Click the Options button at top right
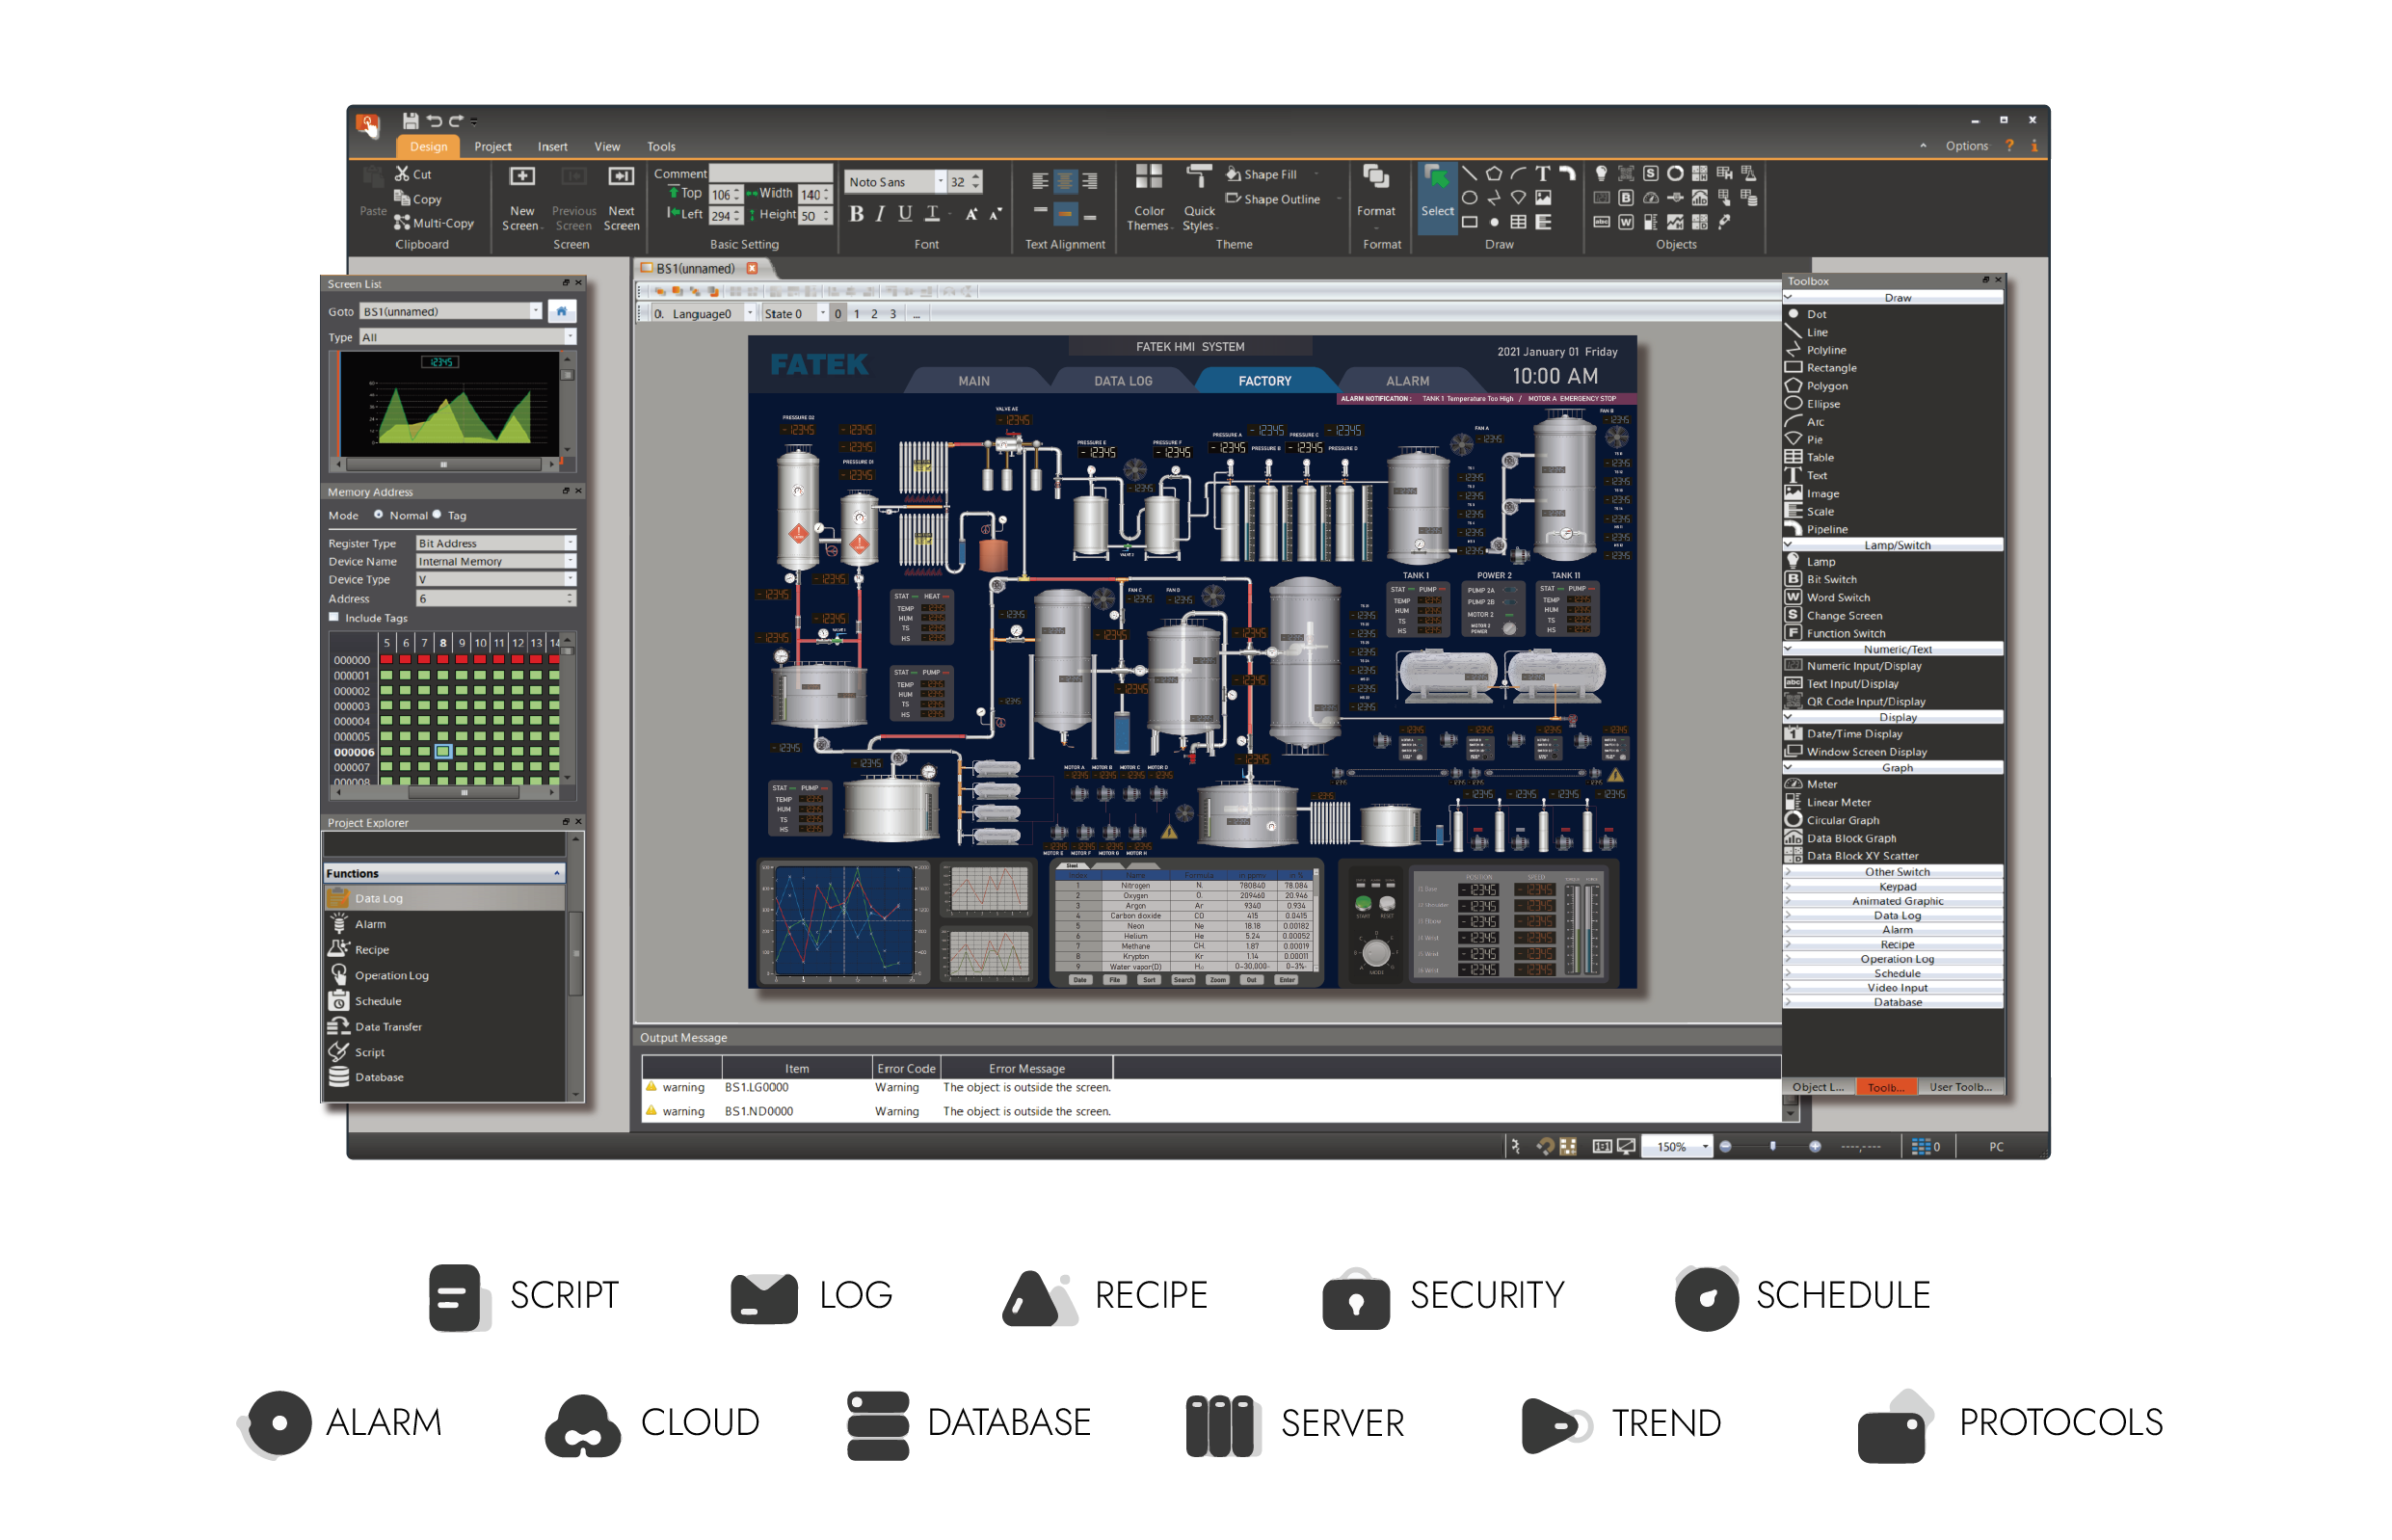This screenshot has width=2392, height=1540. tap(1966, 145)
